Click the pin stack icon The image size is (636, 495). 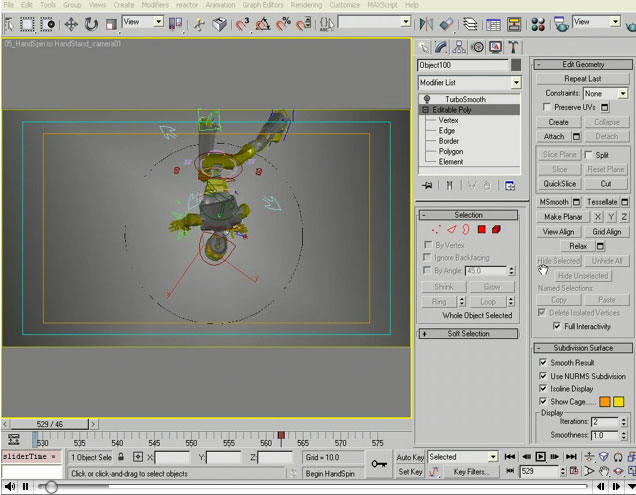point(427,185)
